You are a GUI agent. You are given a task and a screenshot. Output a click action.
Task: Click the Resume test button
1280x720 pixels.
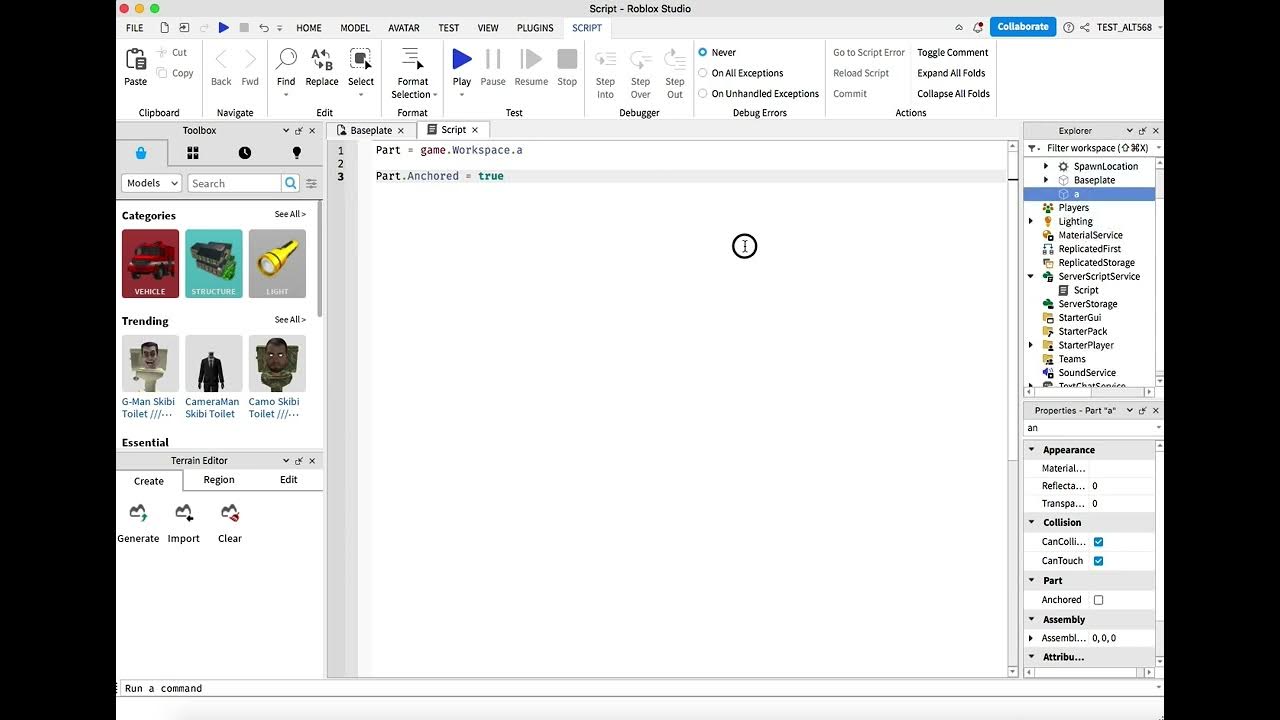[x=531, y=59]
